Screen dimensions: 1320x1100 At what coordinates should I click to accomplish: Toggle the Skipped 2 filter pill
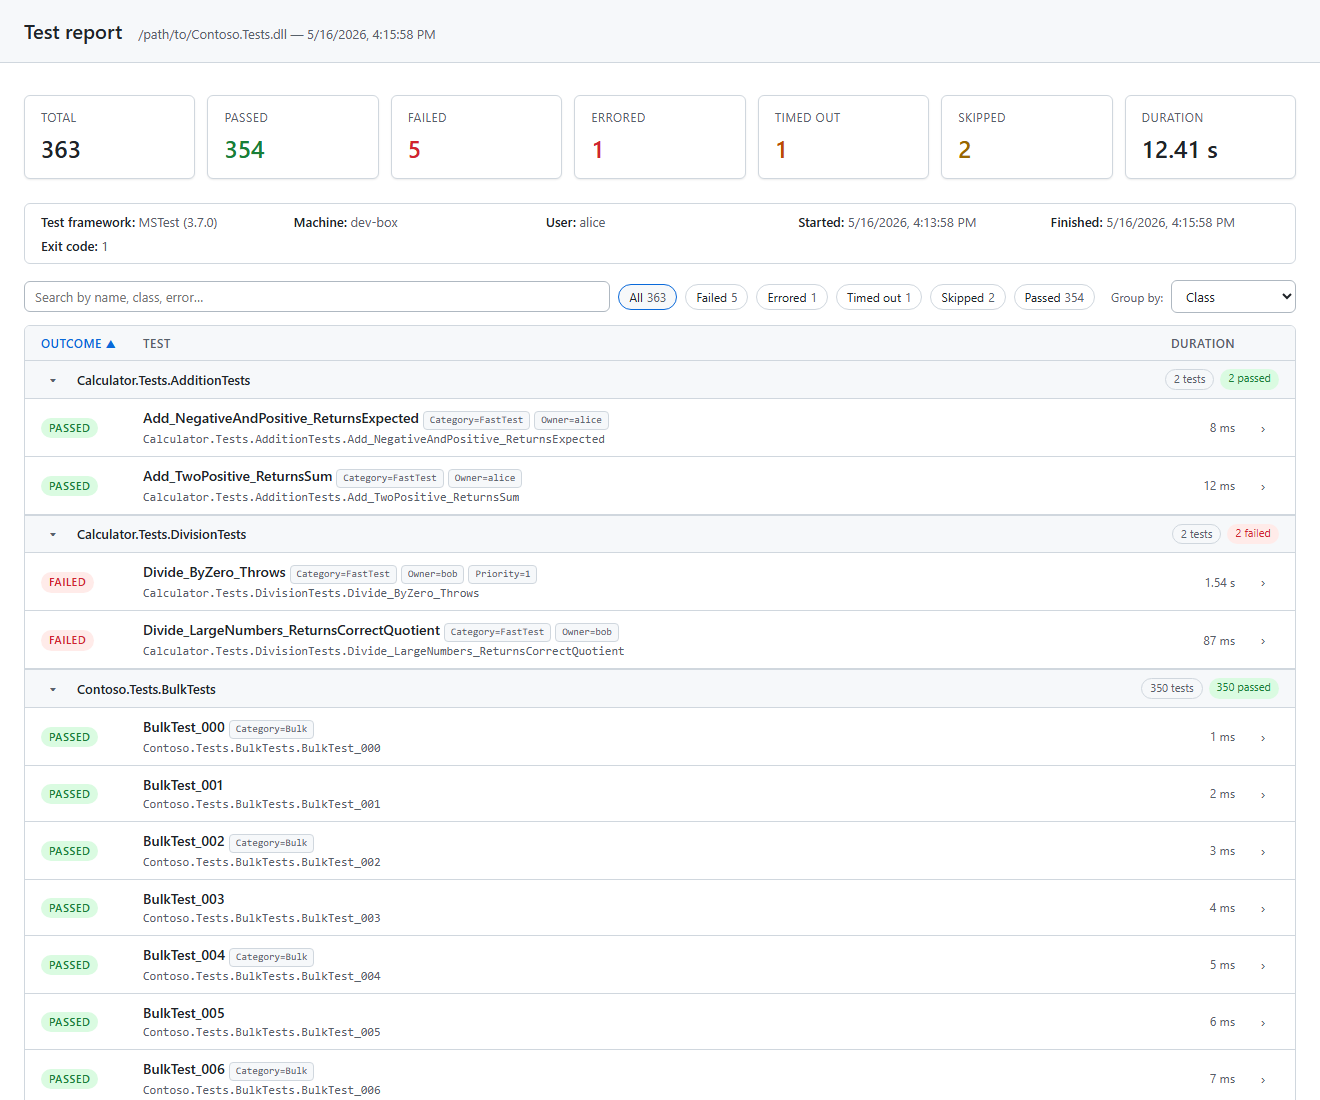(968, 297)
